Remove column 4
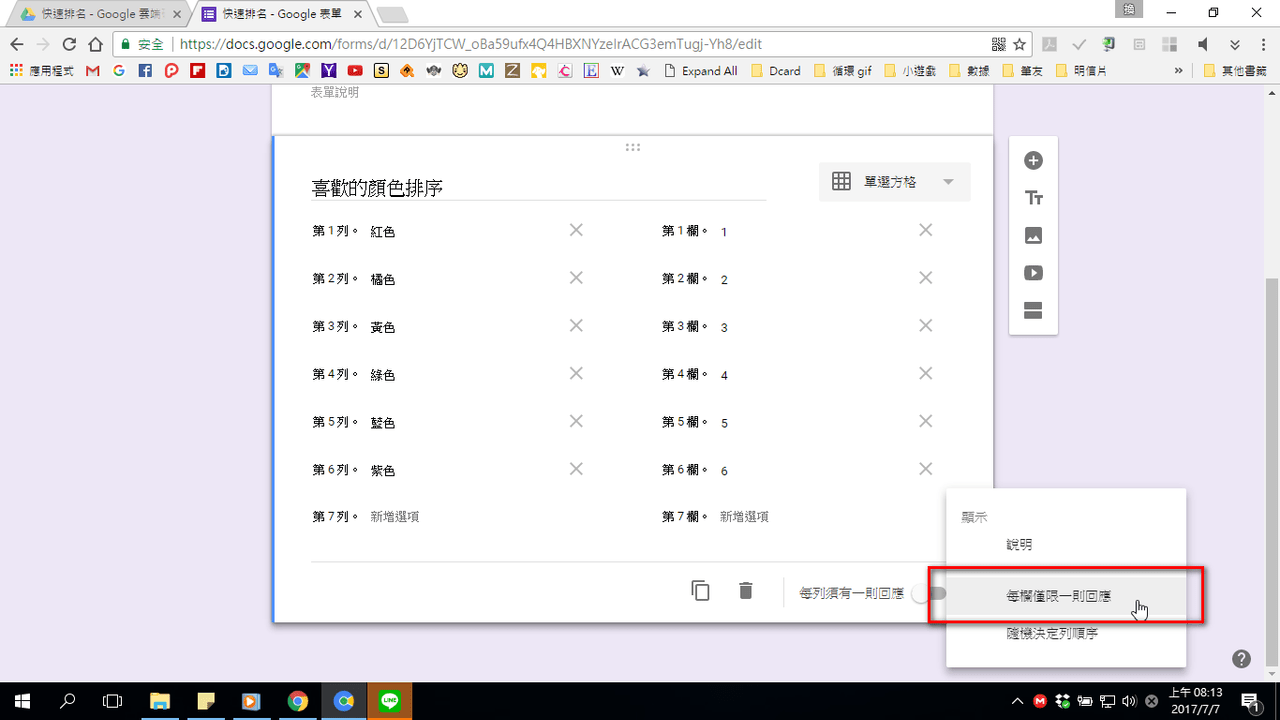Viewport: 1280px width, 720px height. [x=926, y=373]
